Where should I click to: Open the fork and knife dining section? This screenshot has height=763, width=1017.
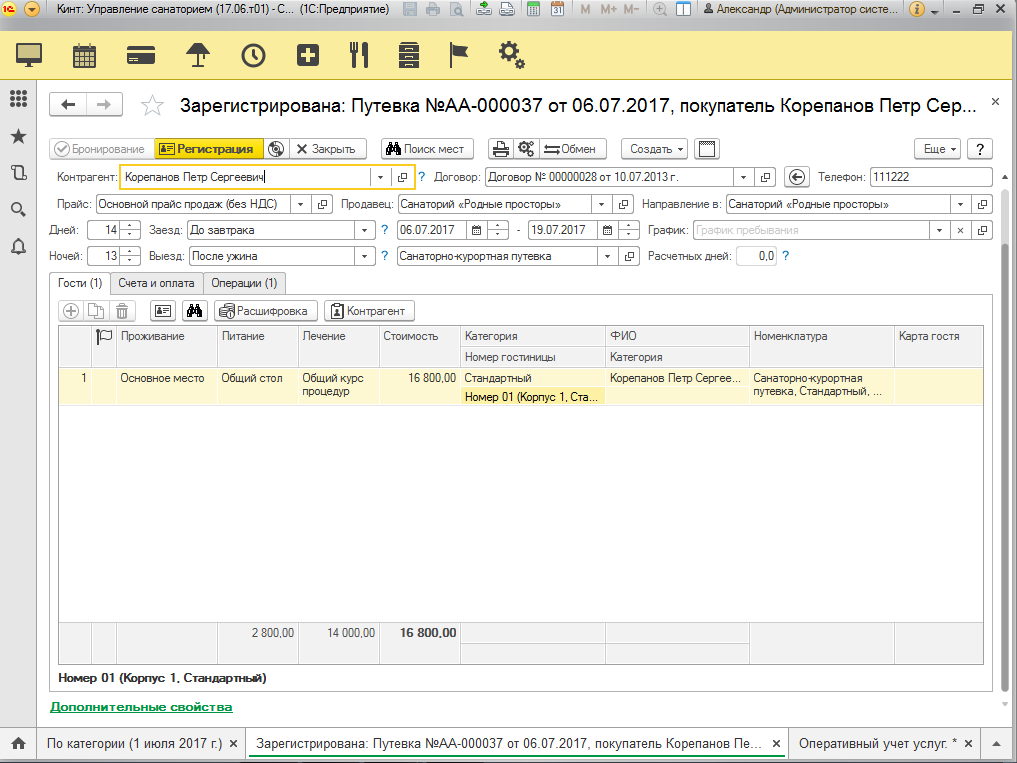click(359, 55)
